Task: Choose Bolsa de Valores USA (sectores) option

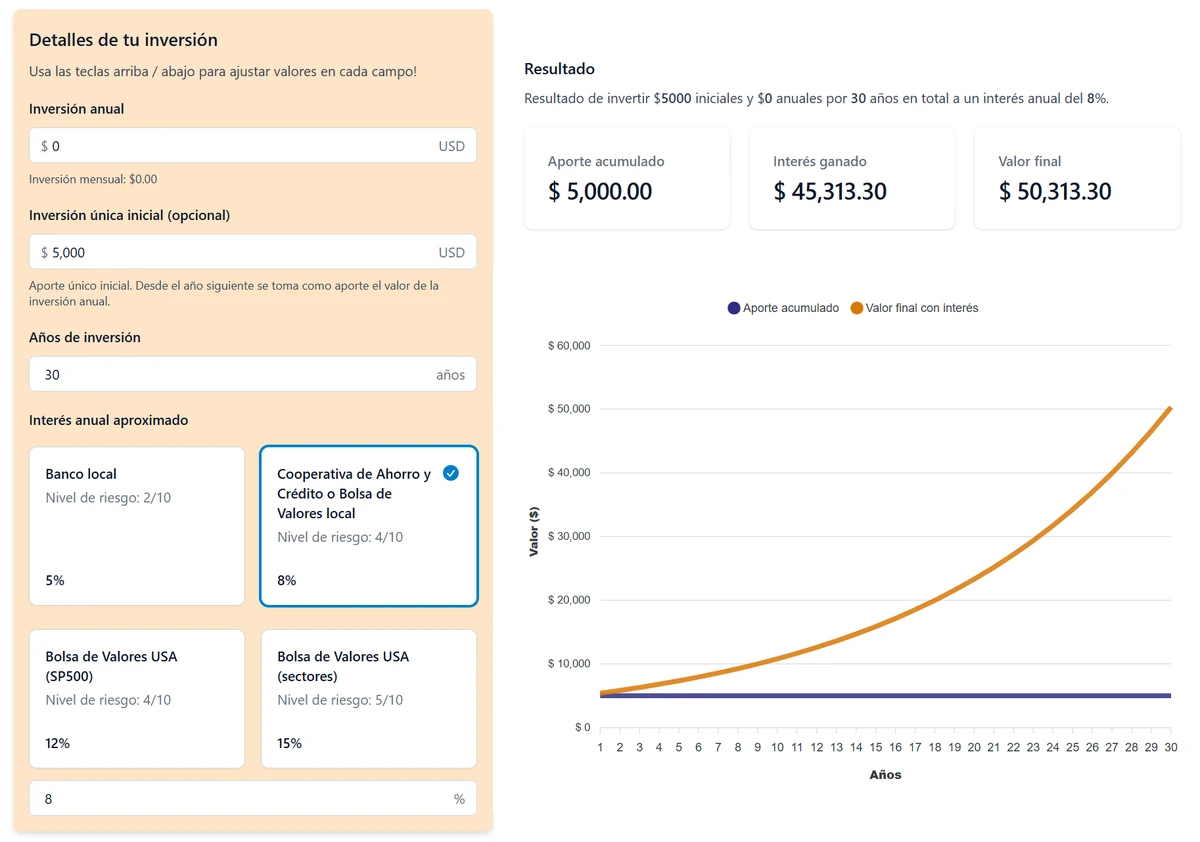Action: (x=368, y=698)
